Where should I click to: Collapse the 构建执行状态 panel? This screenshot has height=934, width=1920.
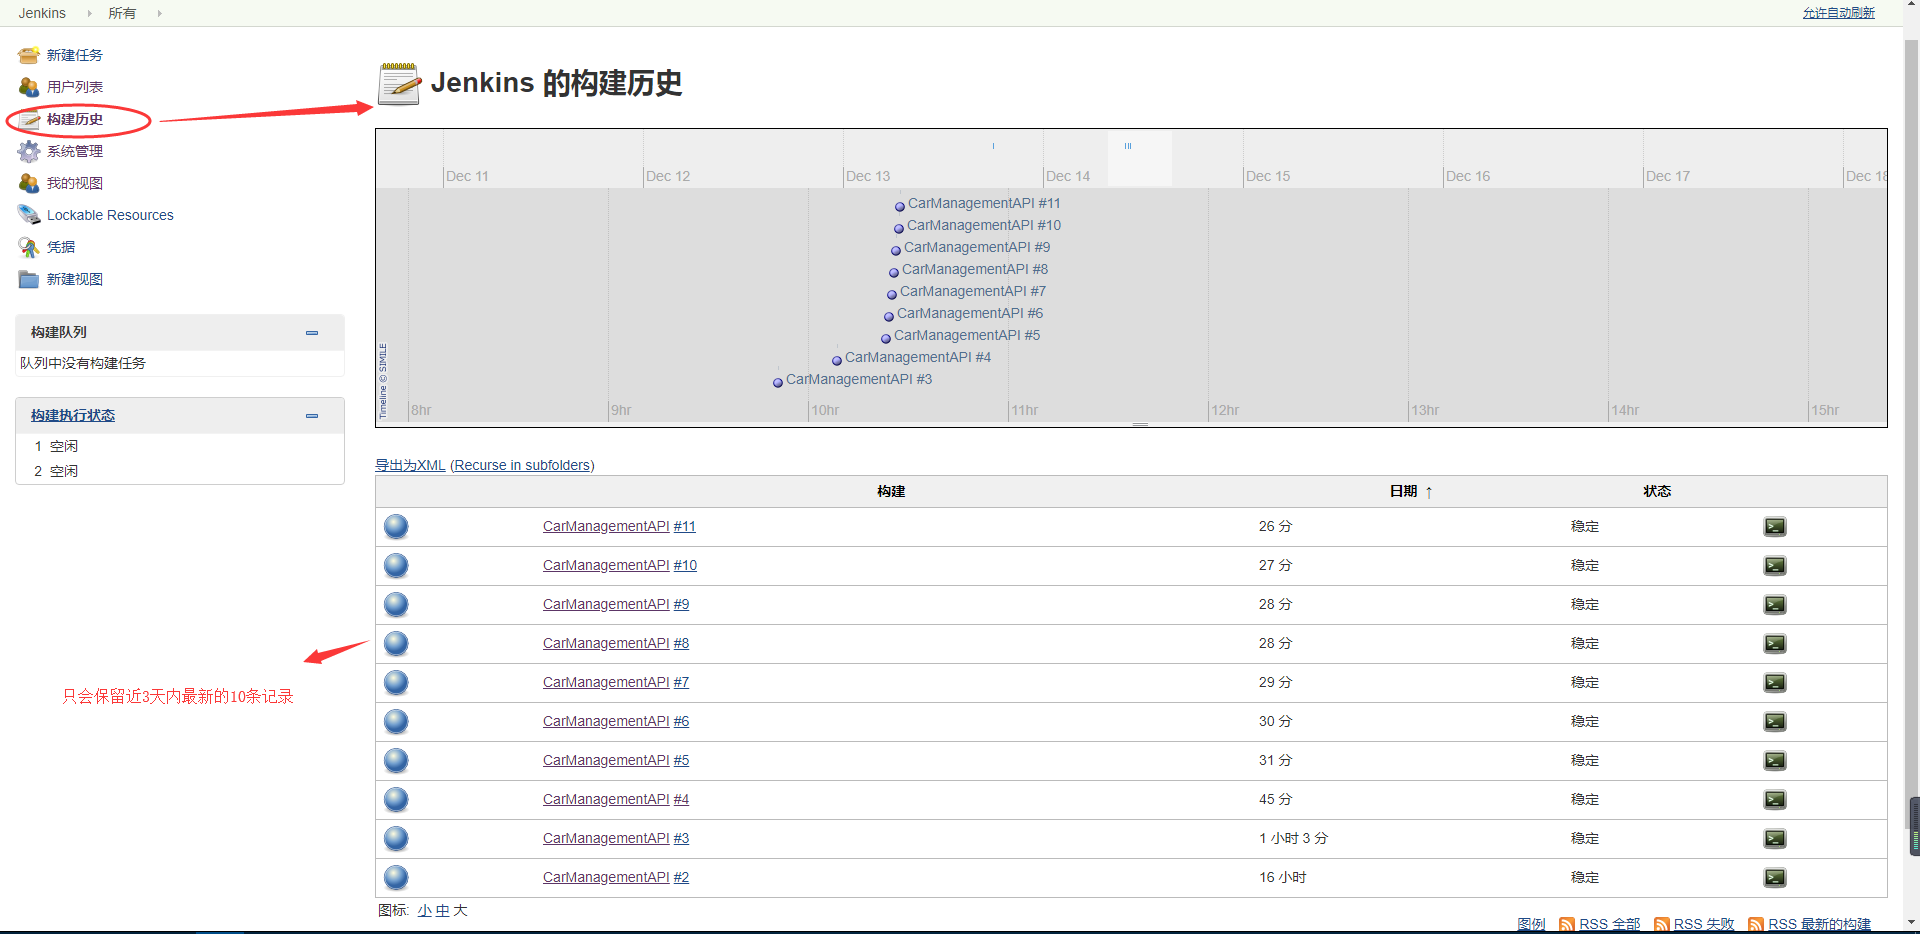[x=312, y=416]
